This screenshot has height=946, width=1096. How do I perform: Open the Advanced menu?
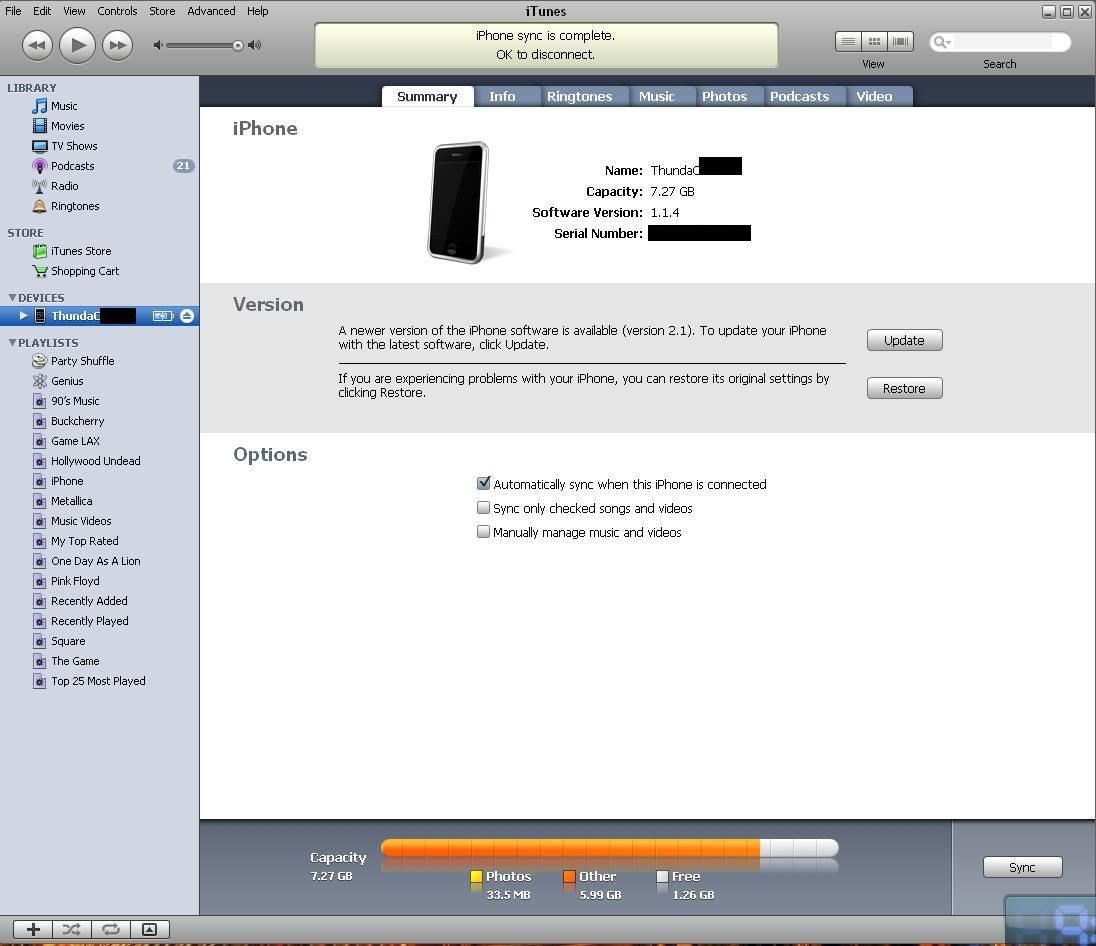(211, 10)
